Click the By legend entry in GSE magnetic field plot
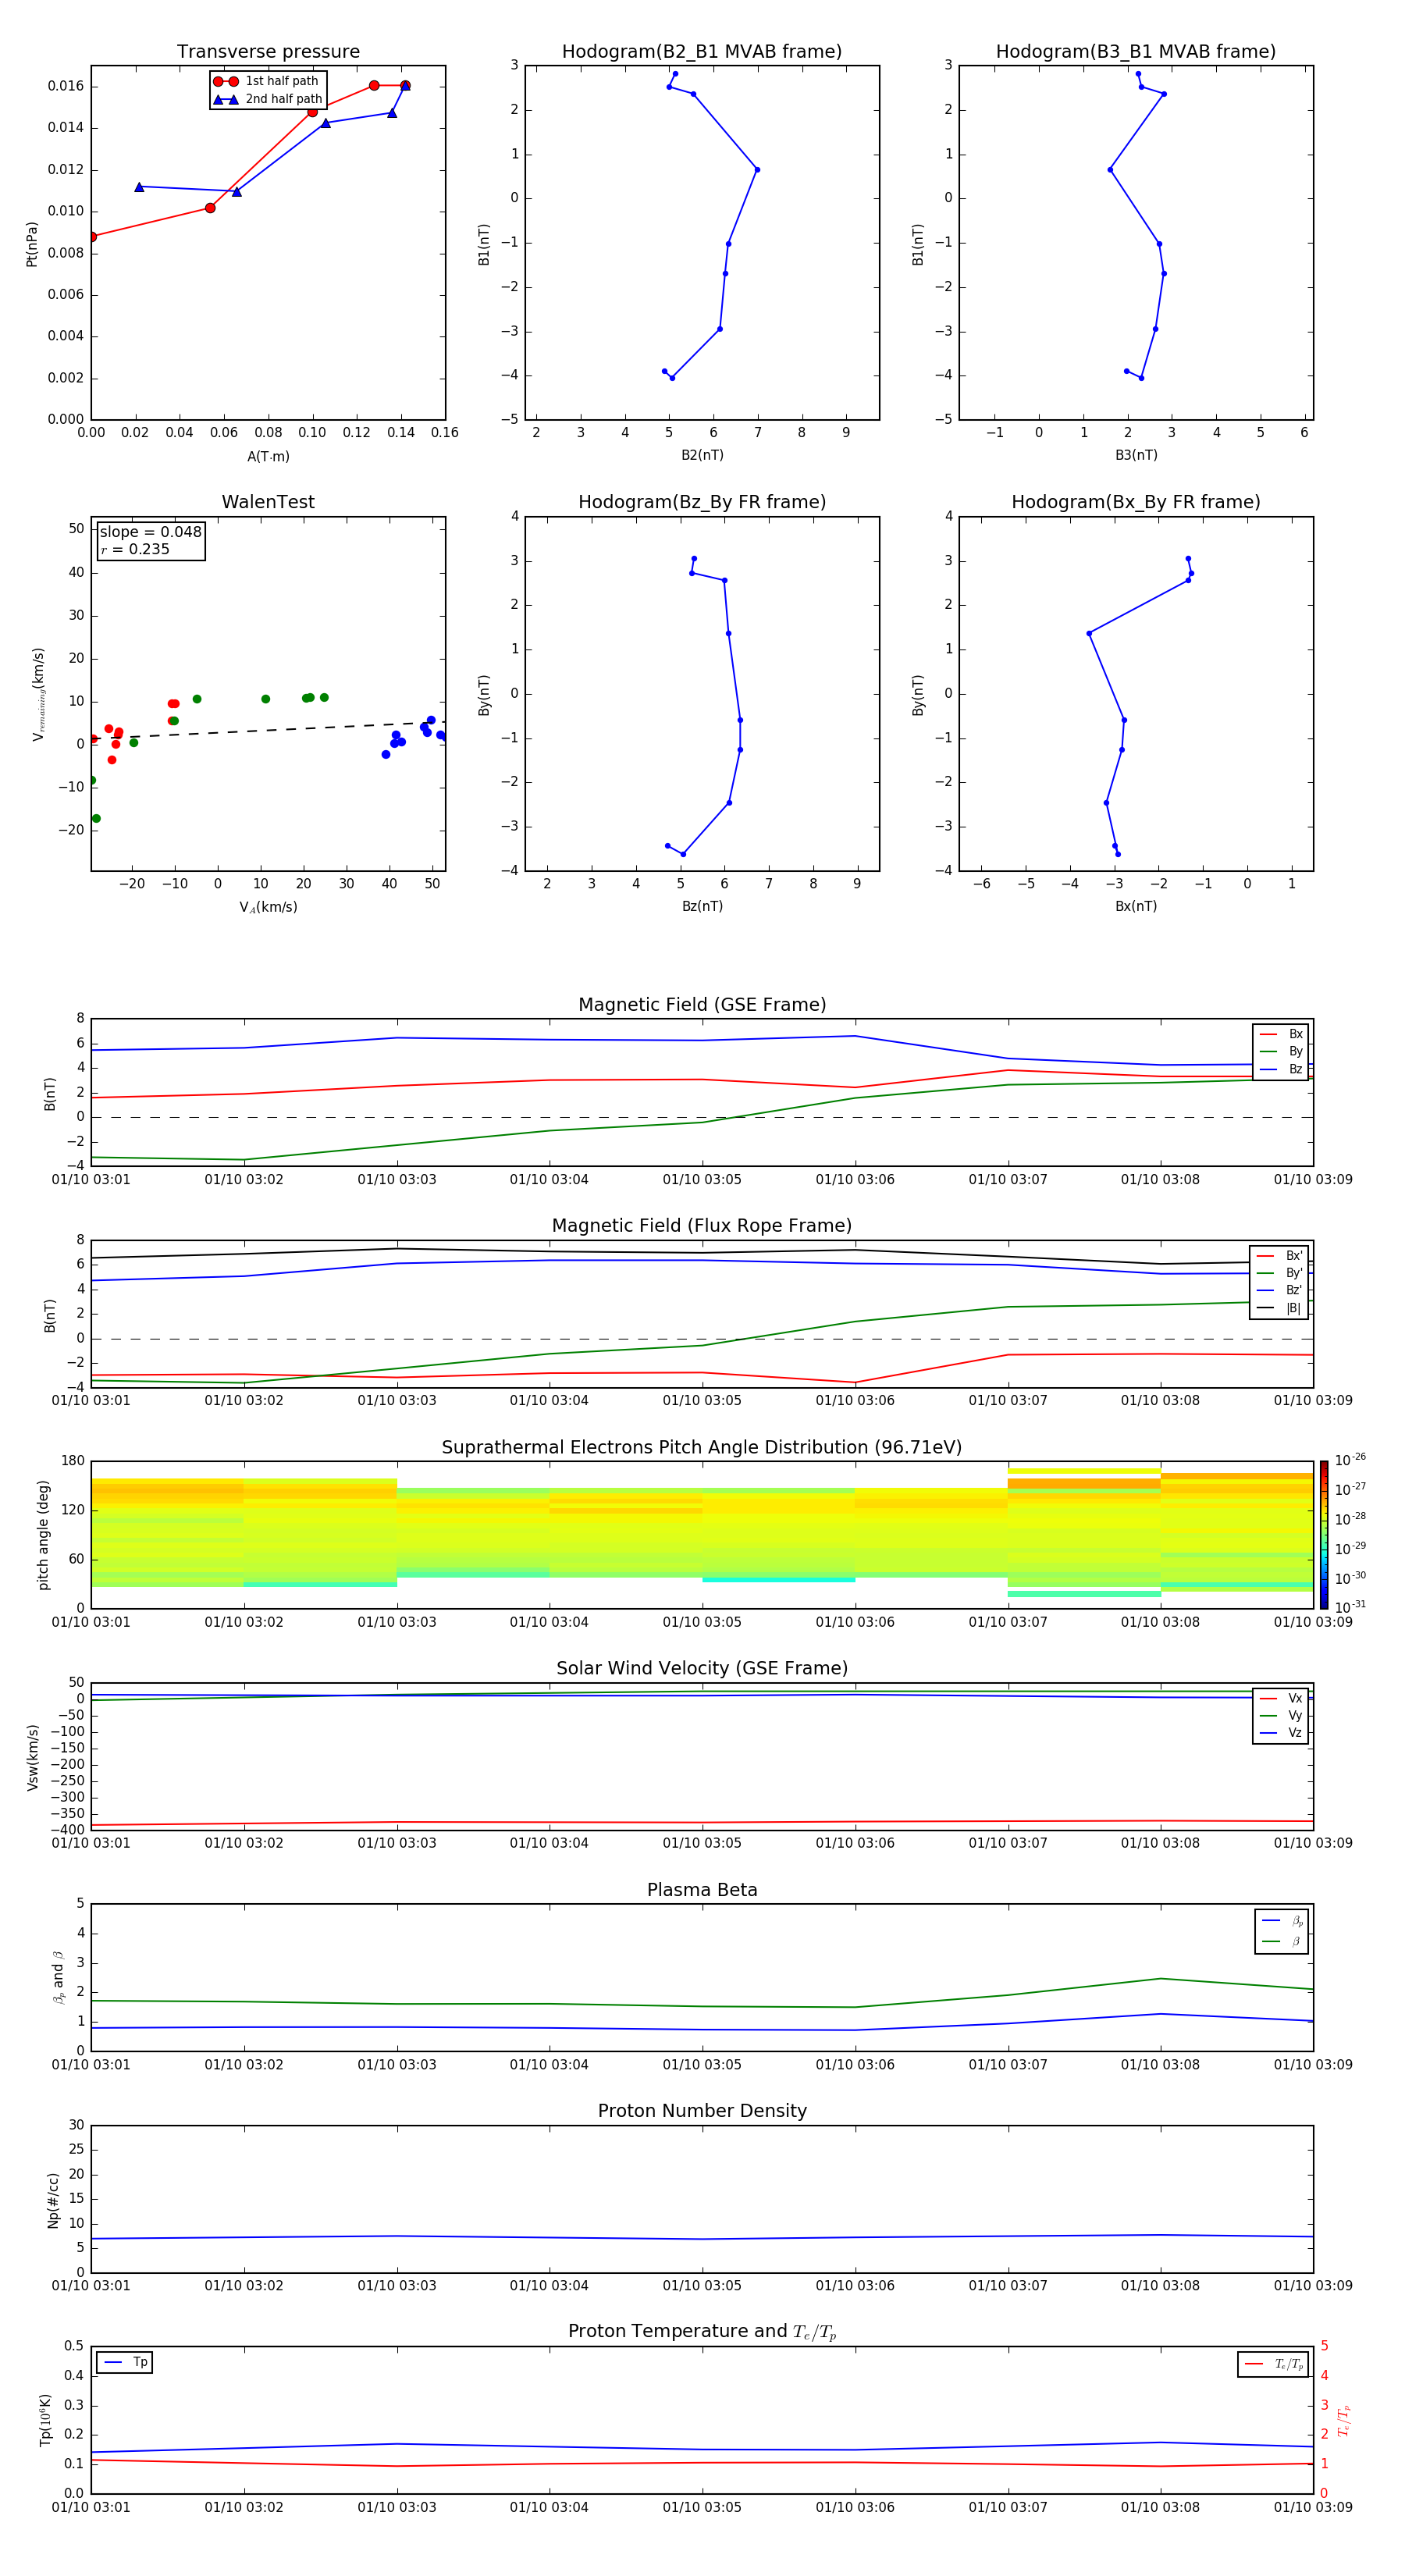This screenshot has width=1405, height=2576. click(1281, 1051)
